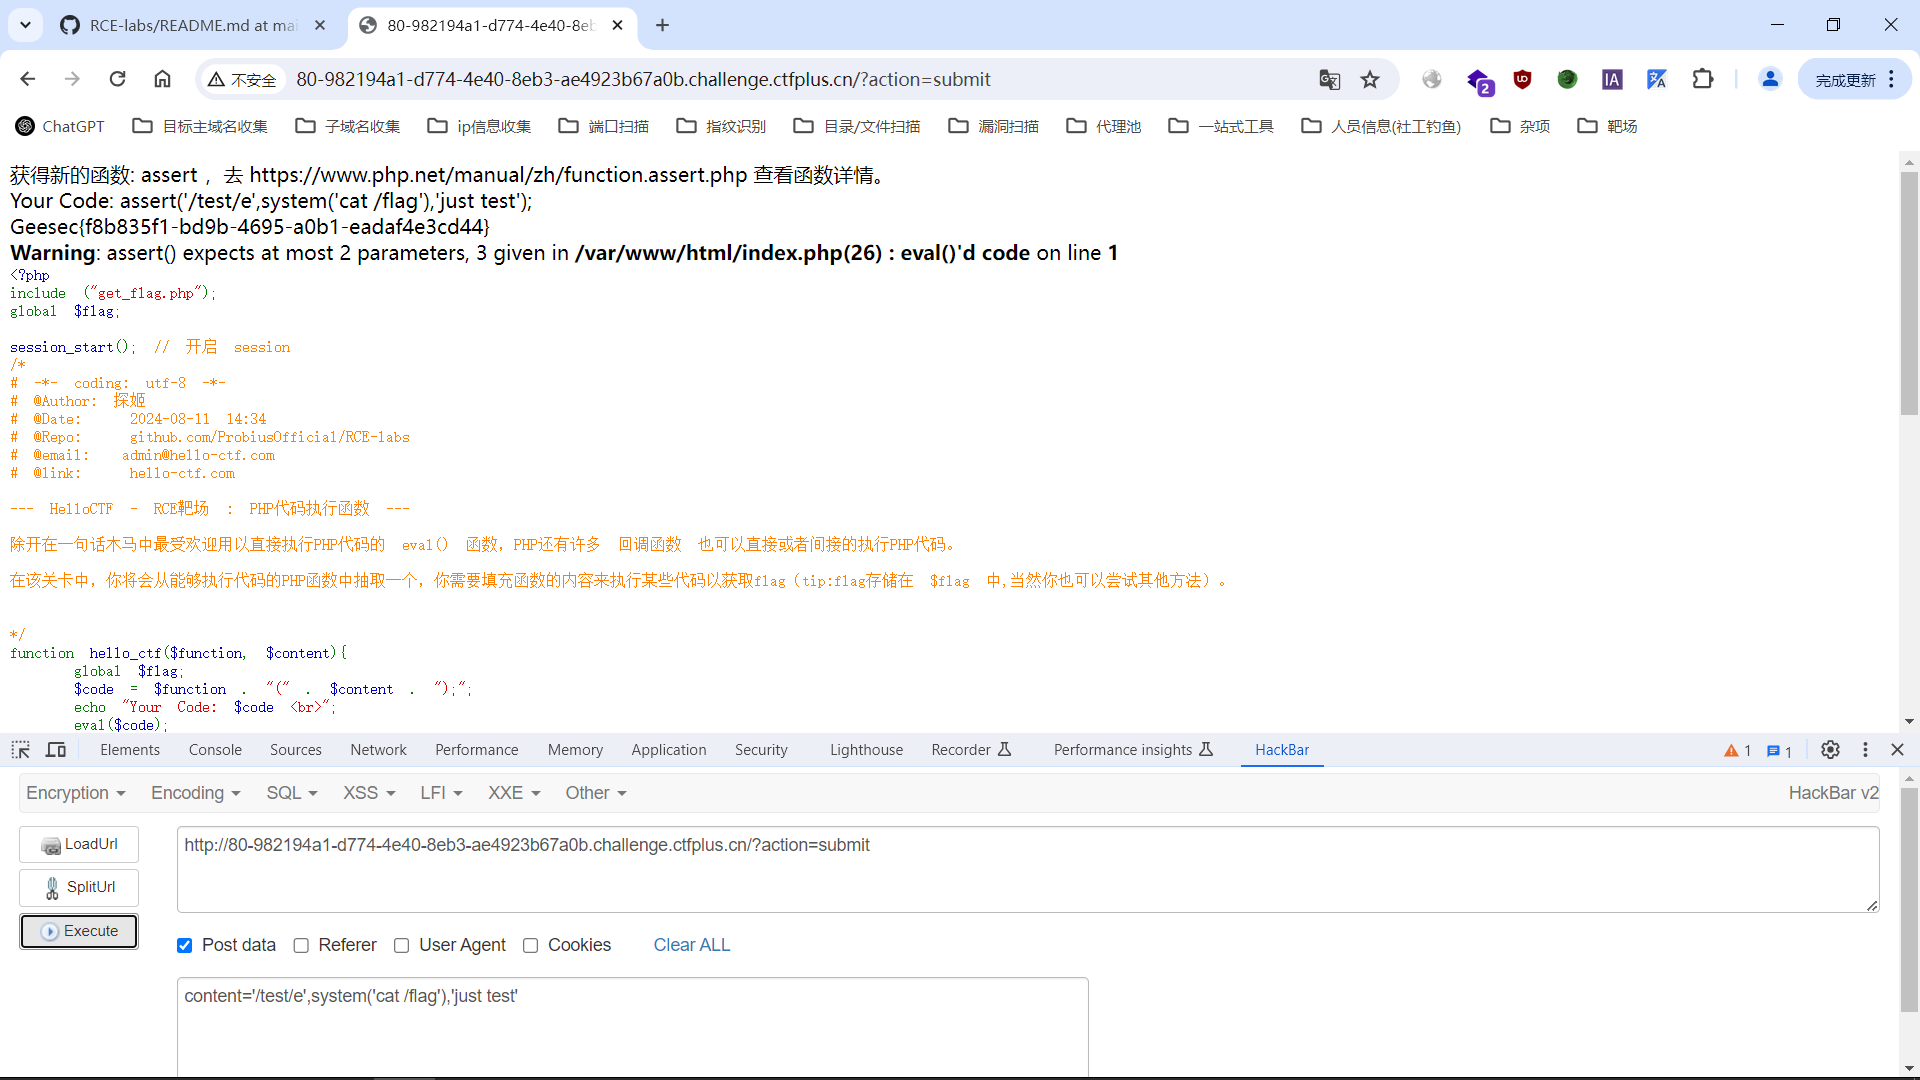Click the Clear ALL link
Screen dimensions: 1920x1080
point(691,945)
